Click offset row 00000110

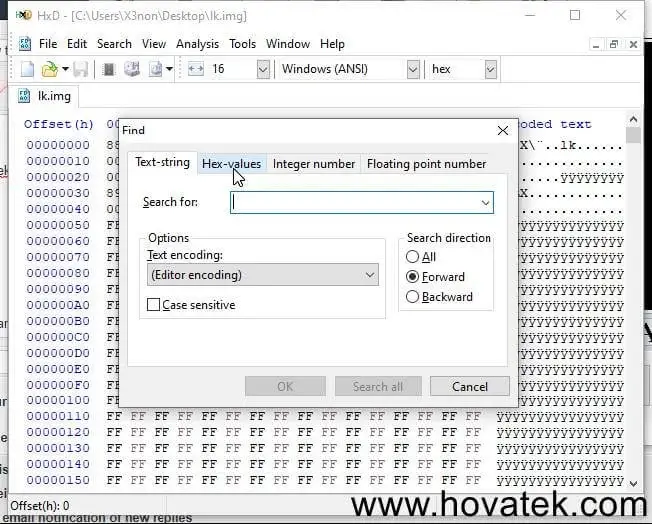pos(58,416)
